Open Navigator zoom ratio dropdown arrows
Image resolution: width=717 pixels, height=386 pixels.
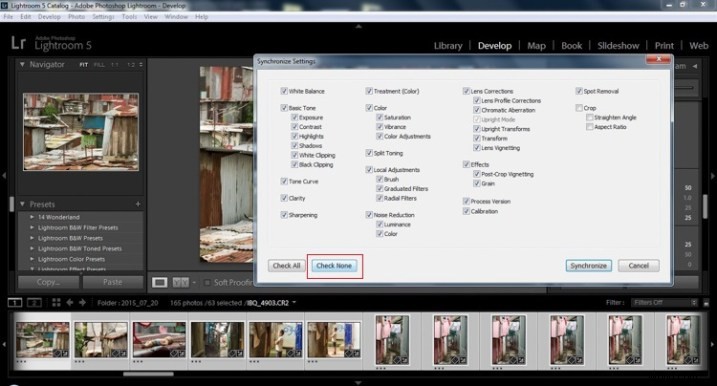pyautogui.click(x=141, y=64)
